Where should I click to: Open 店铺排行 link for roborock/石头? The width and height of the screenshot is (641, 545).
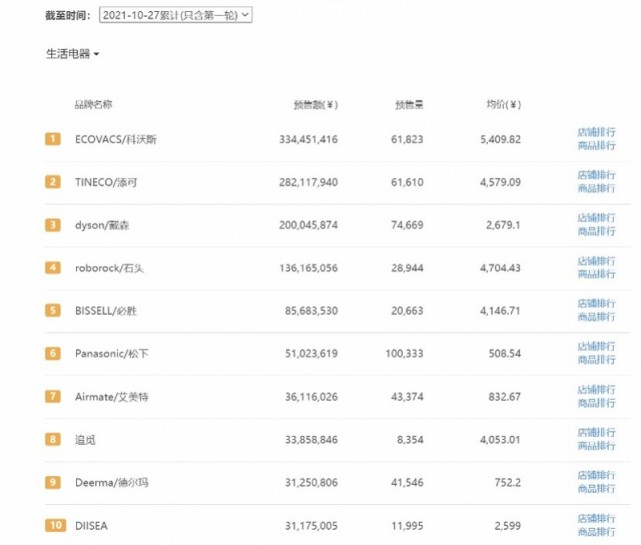pos(596,261)
